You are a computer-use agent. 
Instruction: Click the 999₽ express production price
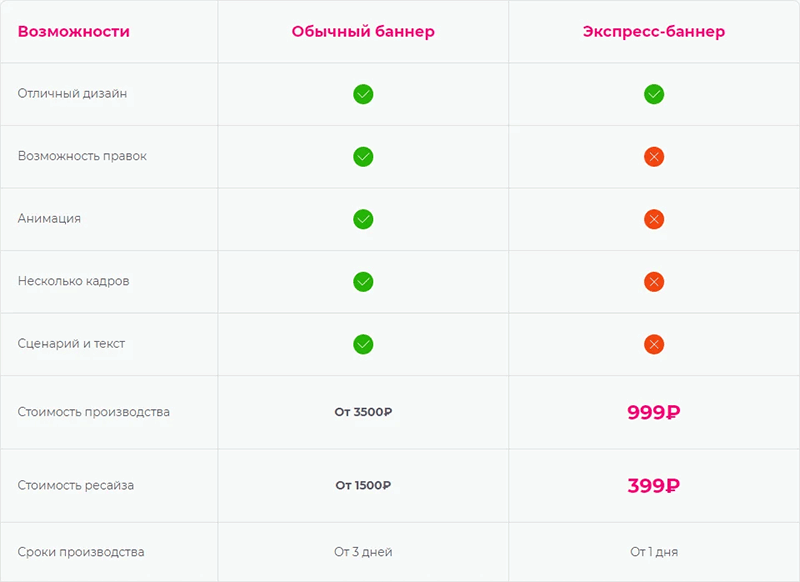(x=654, y=412)
